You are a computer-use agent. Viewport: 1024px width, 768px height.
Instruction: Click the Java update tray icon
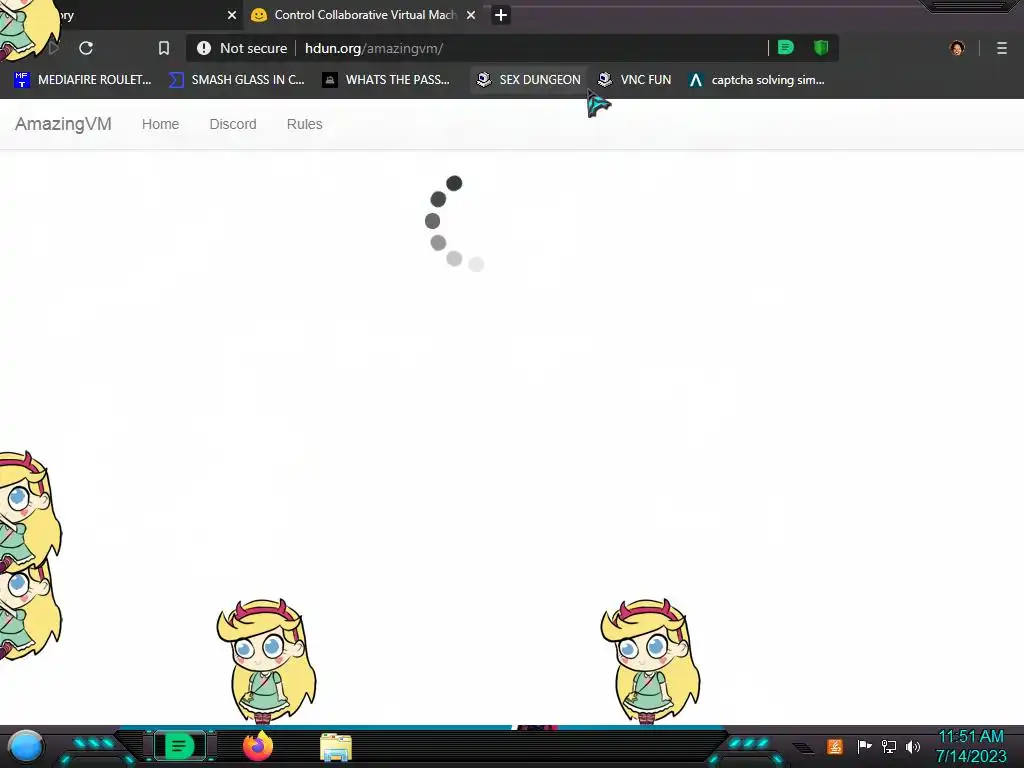pos(835,746)
